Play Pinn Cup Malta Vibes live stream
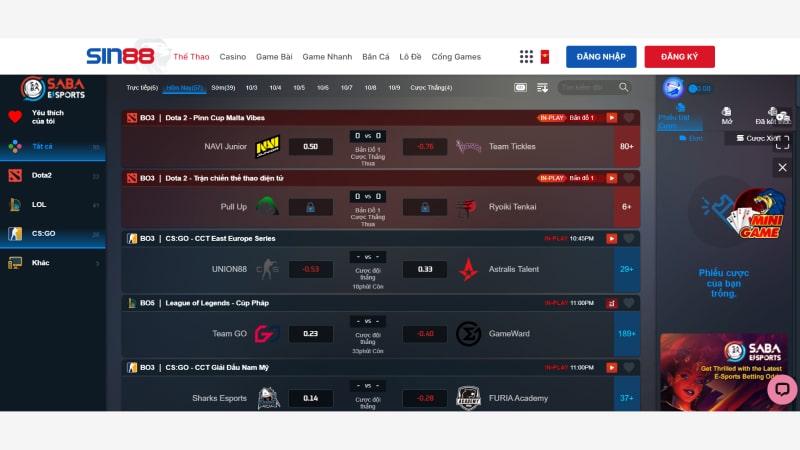 point(611,118)
